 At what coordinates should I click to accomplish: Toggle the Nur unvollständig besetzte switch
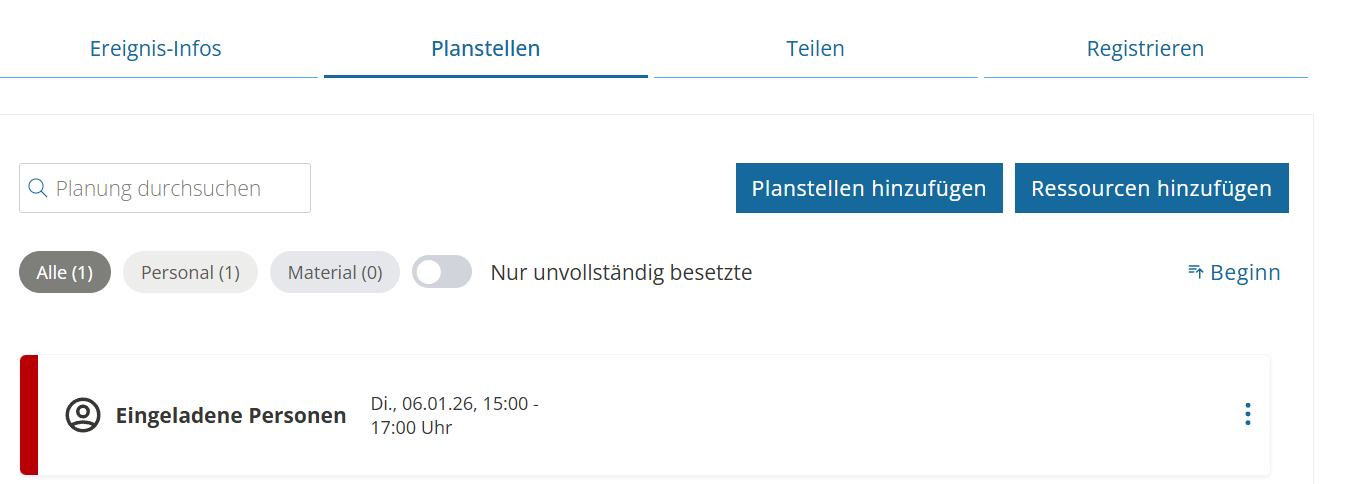pos(442,272)
